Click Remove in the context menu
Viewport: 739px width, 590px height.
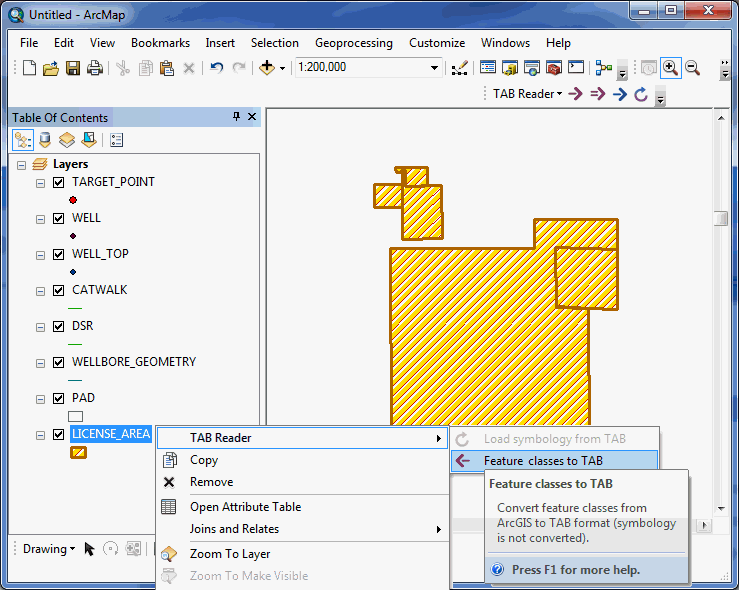click(x=303, y=482)
